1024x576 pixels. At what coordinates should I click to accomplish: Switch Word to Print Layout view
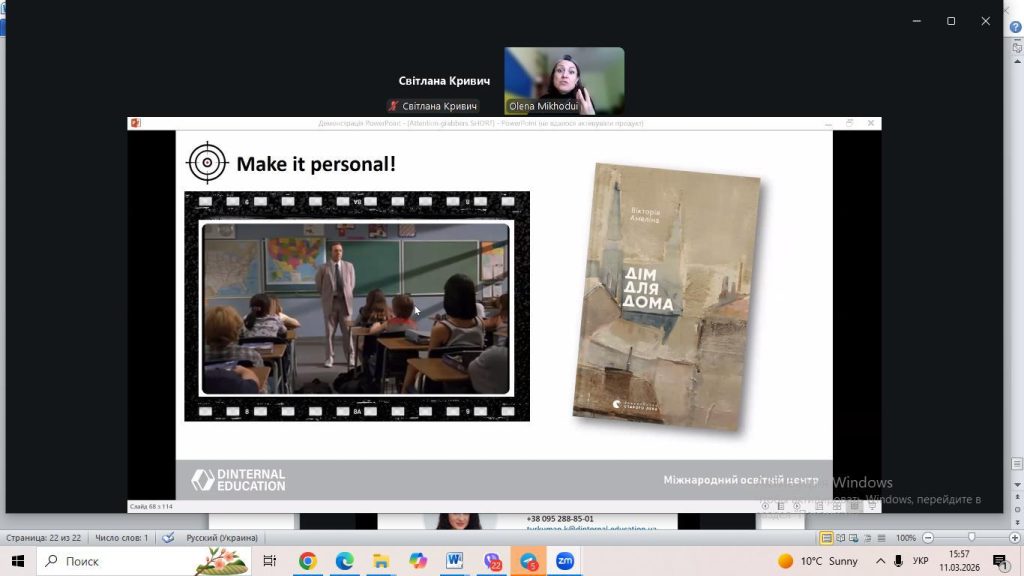[x=826, y=538]
